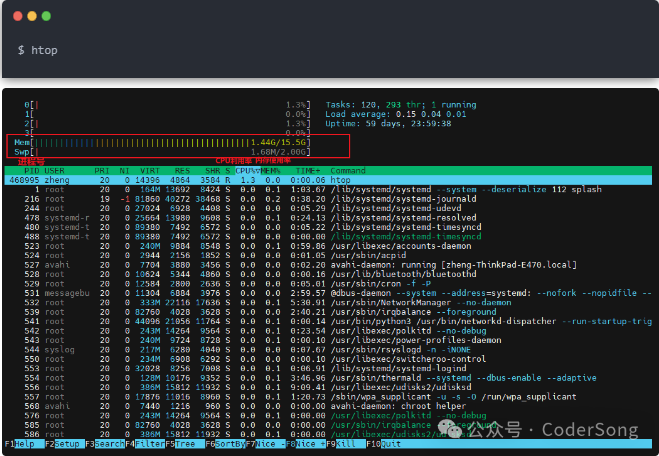Select the /usr/sbin/cron process row
This screenshot has height=456, width=659.
coord(328,284)
